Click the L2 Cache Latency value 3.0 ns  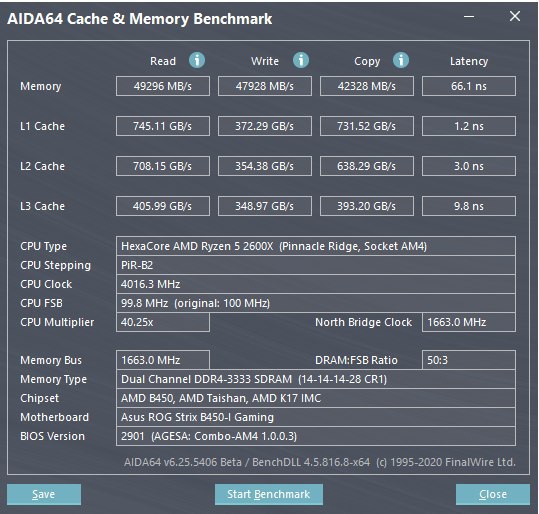coord(469,166)
